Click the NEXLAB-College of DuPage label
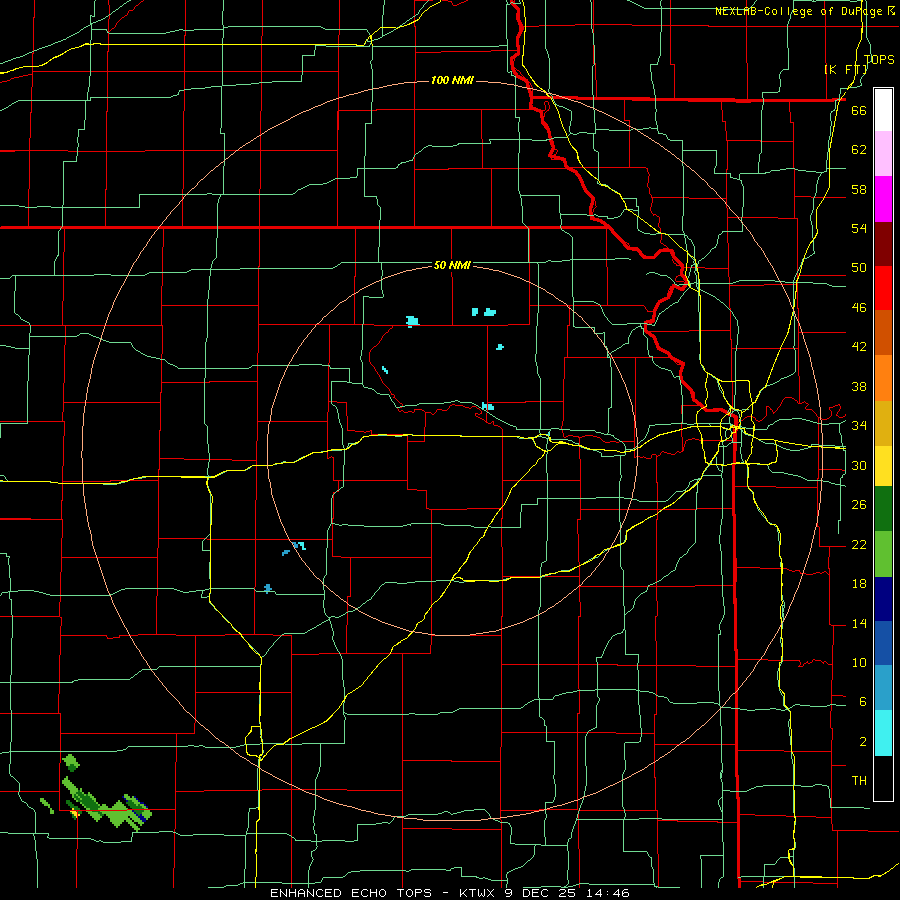The height and width of the screenshot is (900, 900). [800, 11]
